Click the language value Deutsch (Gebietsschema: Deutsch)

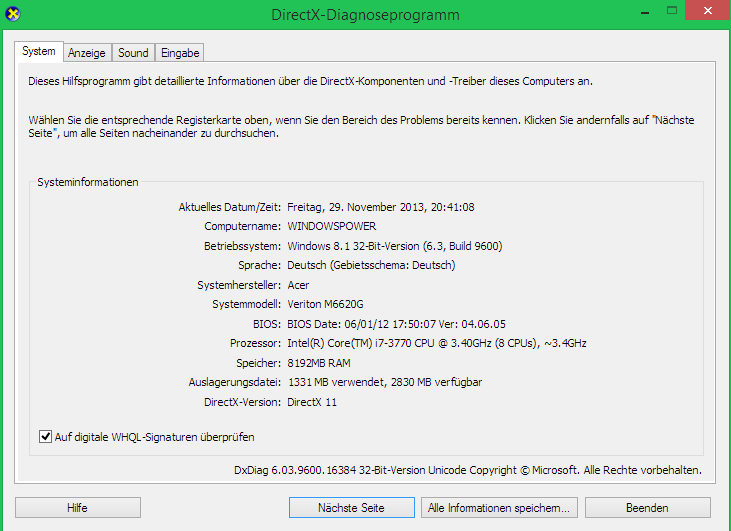pos(371,265)
